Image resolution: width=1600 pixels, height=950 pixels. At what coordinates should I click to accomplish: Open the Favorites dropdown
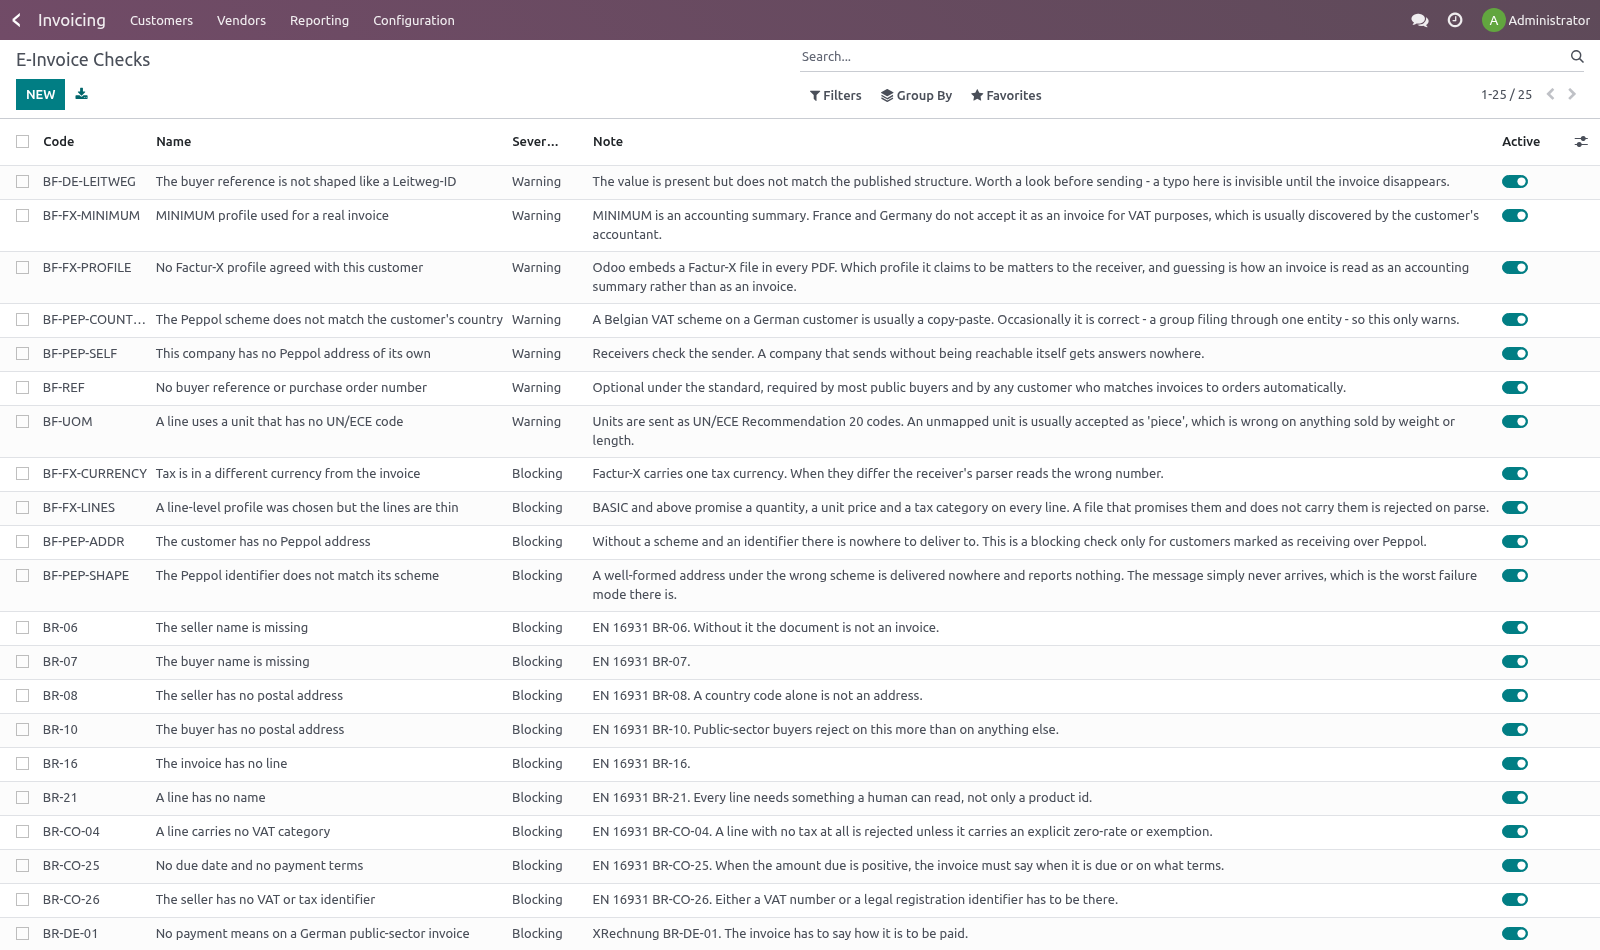[1006, 95]
